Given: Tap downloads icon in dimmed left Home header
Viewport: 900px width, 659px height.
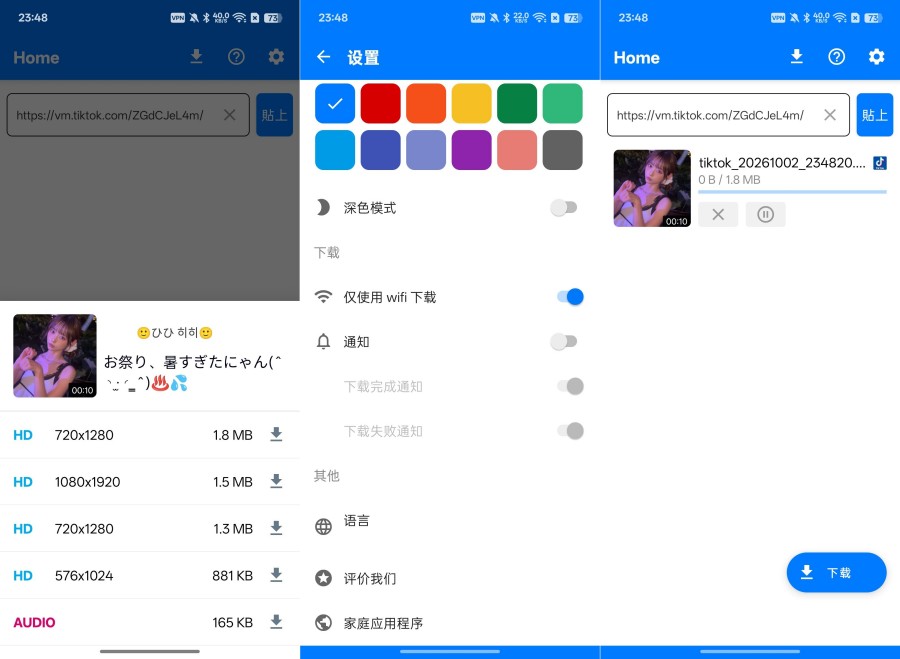Looking at the screenshot, I should (x=196, y=57).
